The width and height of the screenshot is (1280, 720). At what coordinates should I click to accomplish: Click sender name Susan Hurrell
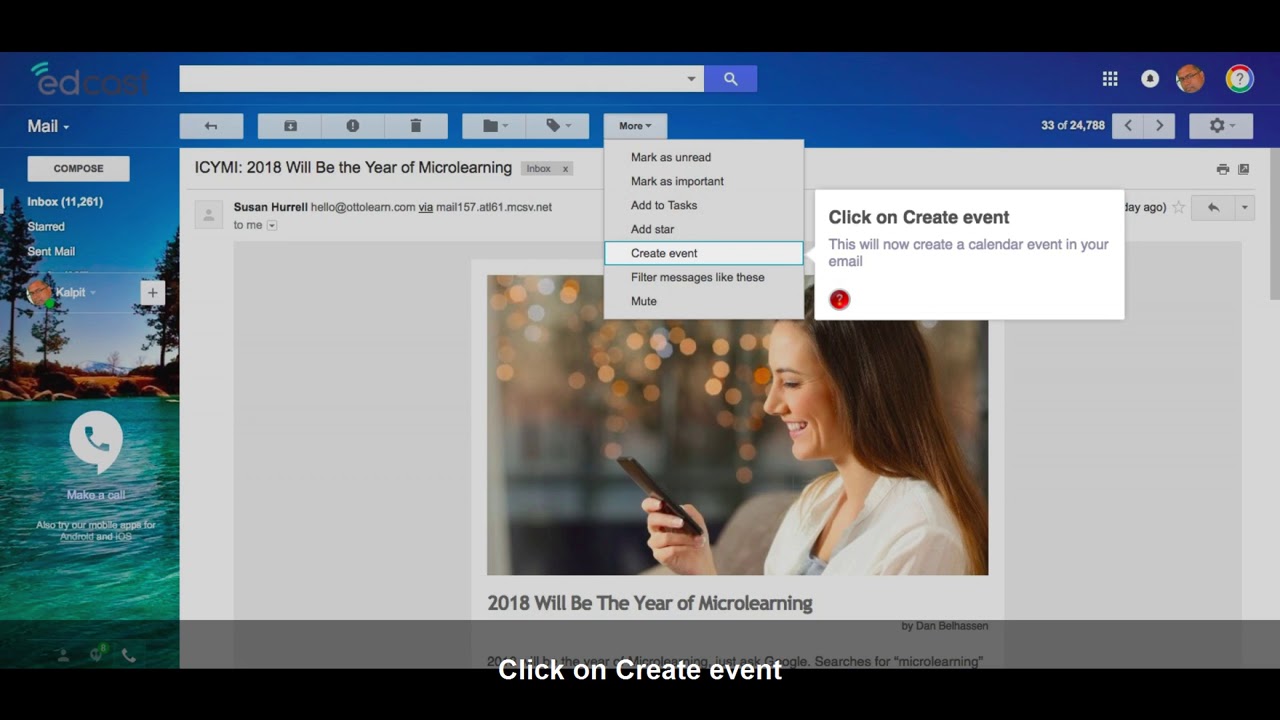pyautogui.click(x=270, y=207)
